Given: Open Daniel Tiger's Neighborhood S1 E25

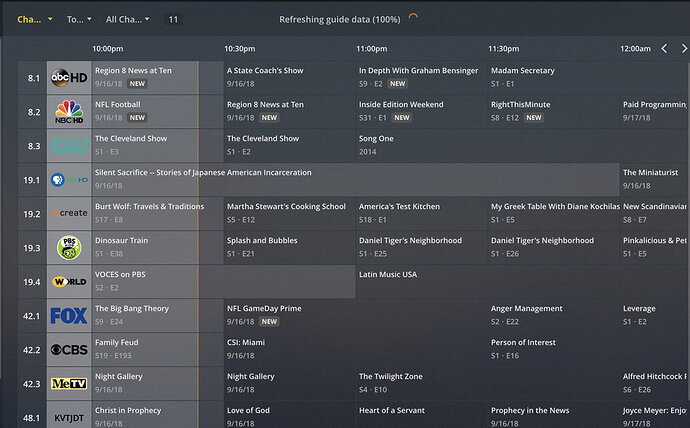Looking at the screenshot, I should pyautogui.click(x=422, y=248).
